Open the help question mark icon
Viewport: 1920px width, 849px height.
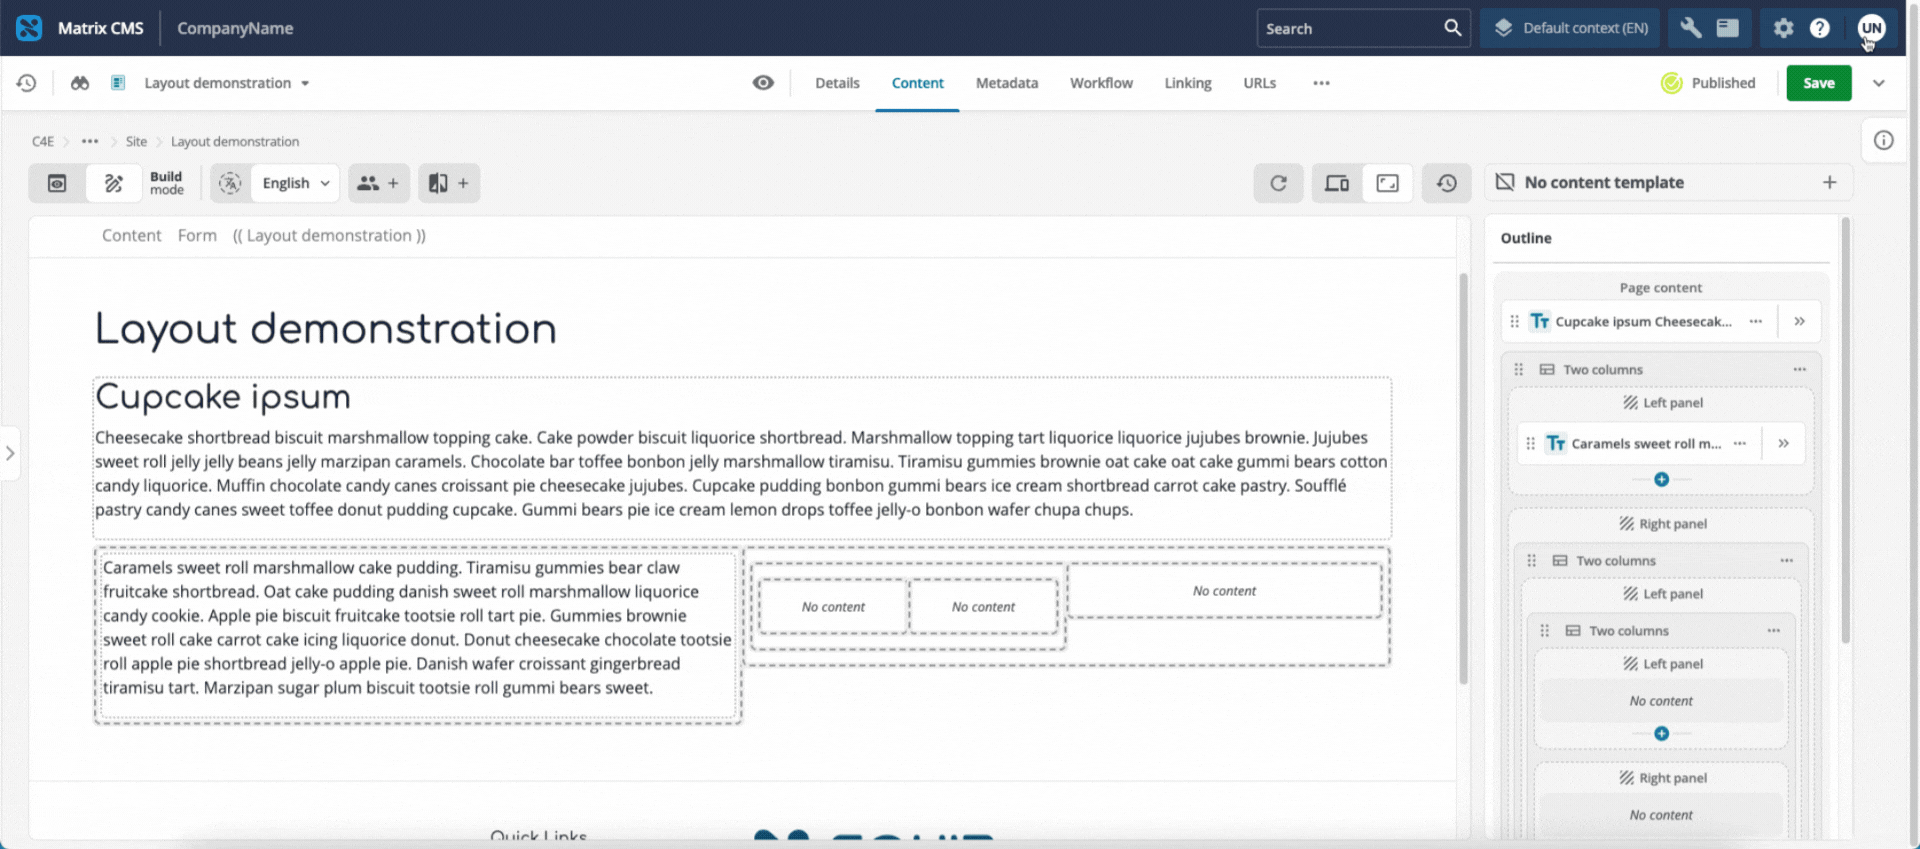1820,28
